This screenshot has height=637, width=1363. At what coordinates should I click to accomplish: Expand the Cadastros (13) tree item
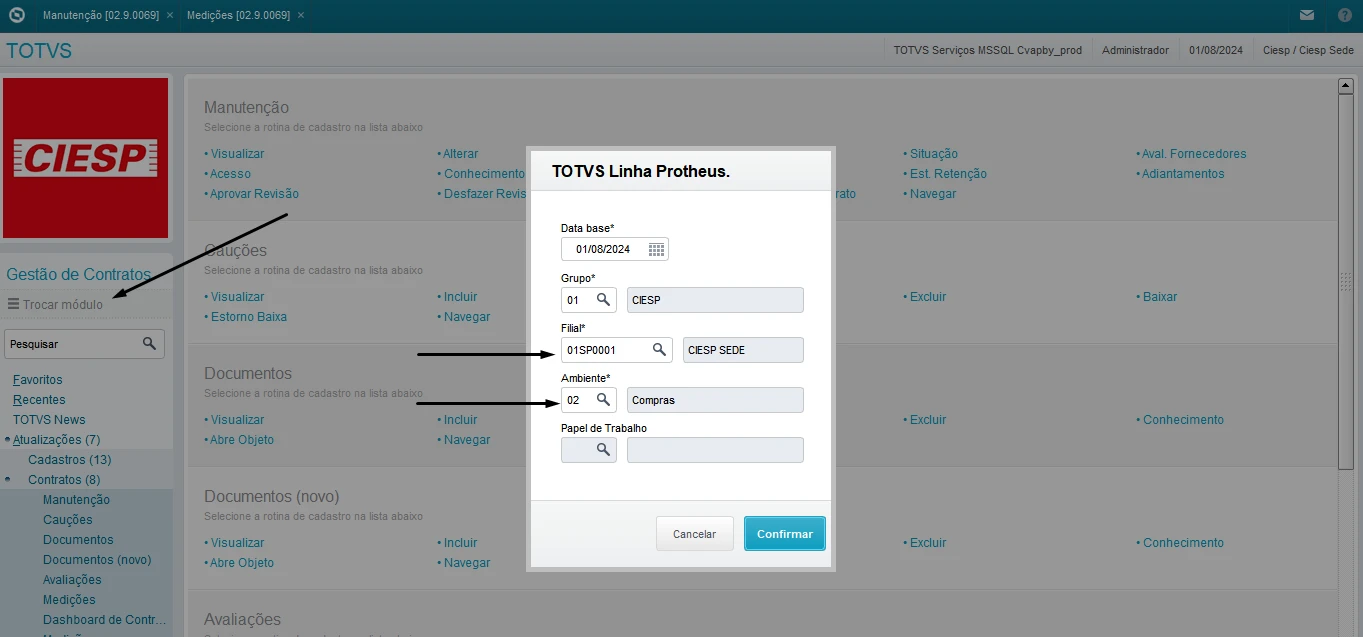pyautogui.click(x=69, y=459)
